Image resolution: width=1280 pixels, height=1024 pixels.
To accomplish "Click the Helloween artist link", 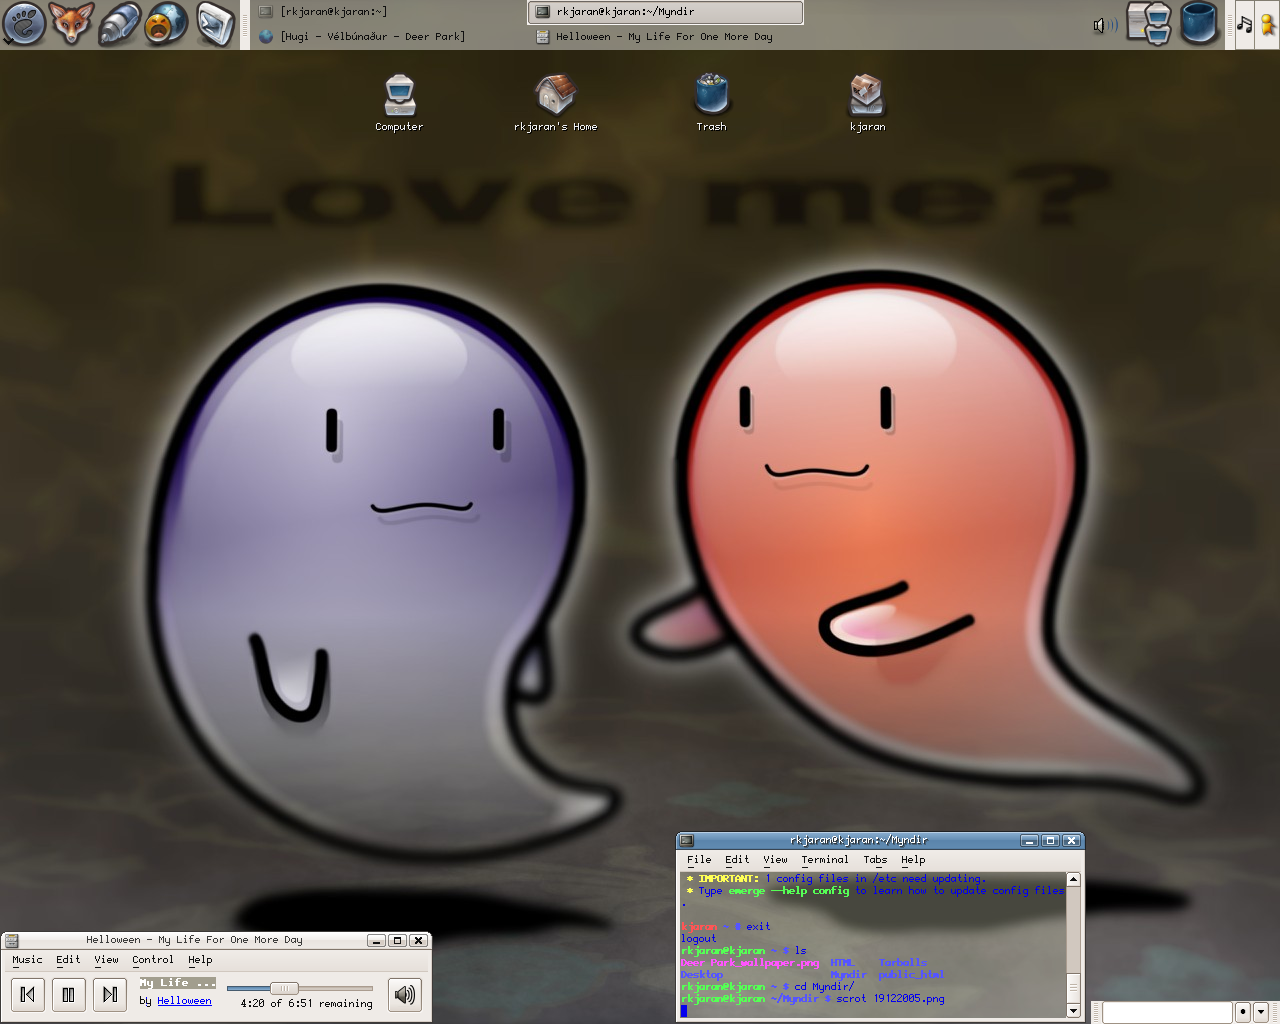I will (x=184, y=1001).
